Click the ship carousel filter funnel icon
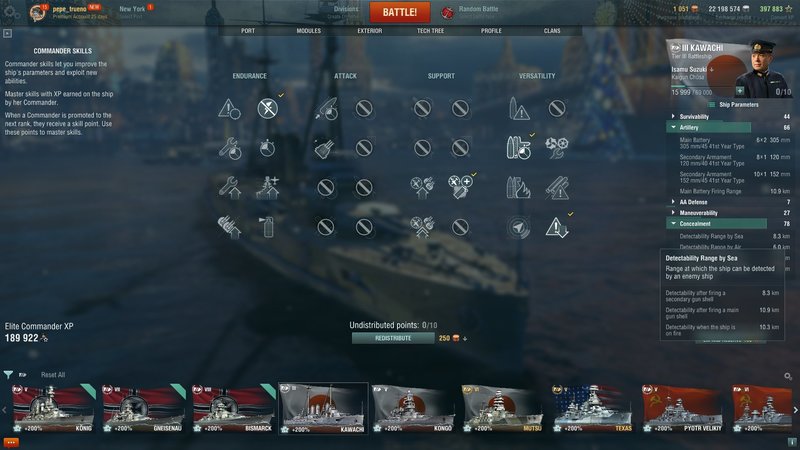The width and height of the screenshot is (800, 450). 8,375
